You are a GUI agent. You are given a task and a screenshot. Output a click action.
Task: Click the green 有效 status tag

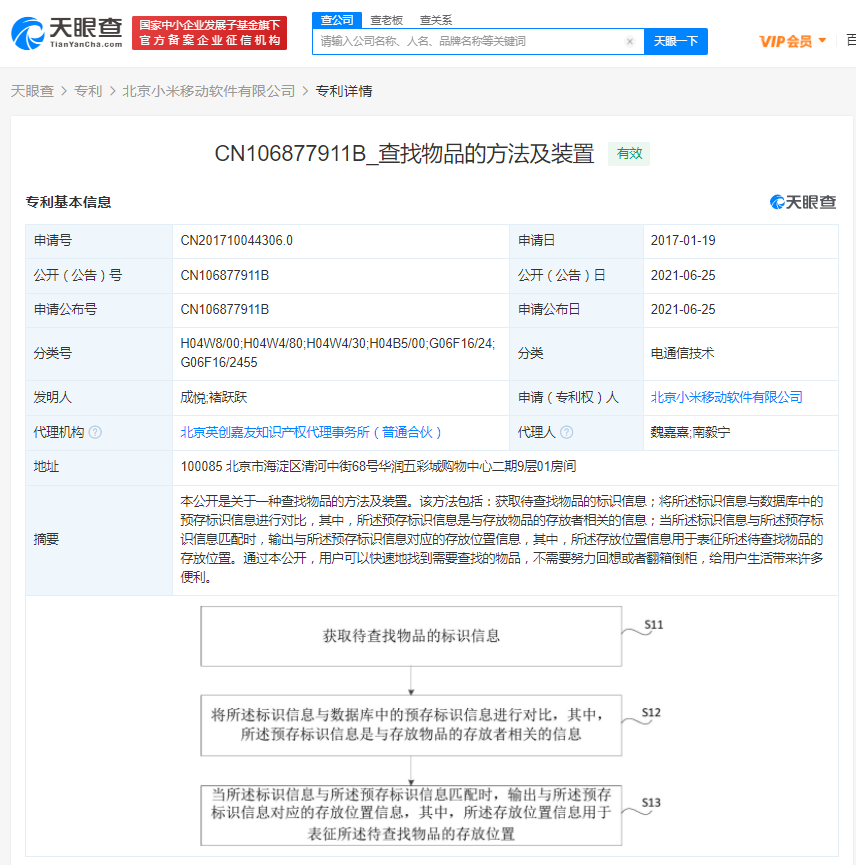coord(628,155)
